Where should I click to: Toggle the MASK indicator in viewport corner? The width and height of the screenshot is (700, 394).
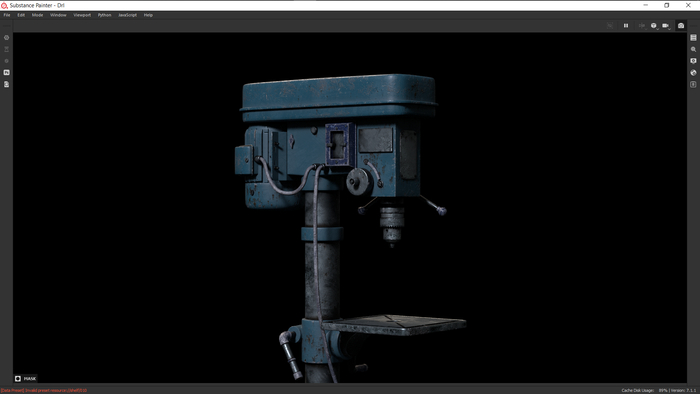(25, 378)
